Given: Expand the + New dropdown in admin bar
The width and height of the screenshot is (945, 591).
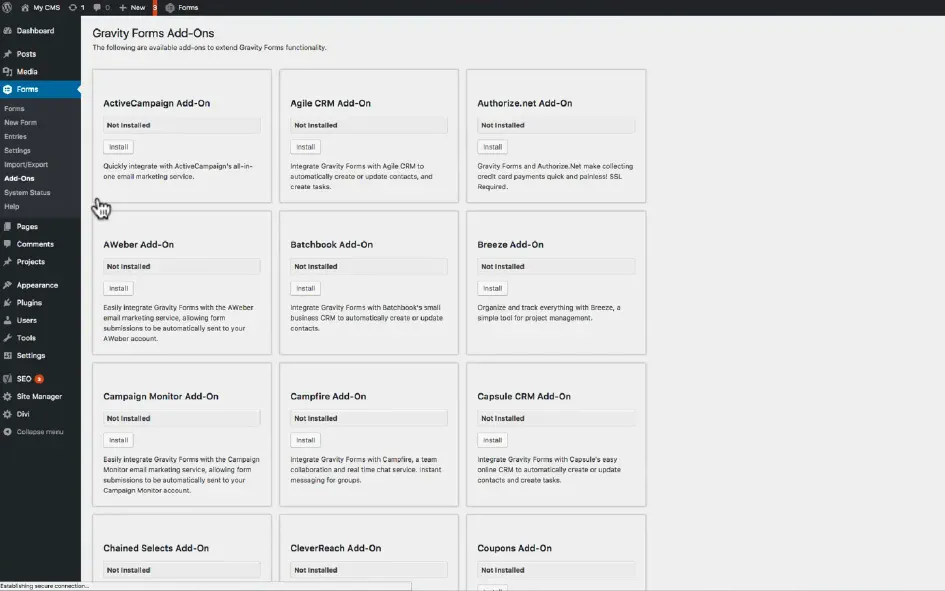Looking at the screenshot, I should (132, 7).
